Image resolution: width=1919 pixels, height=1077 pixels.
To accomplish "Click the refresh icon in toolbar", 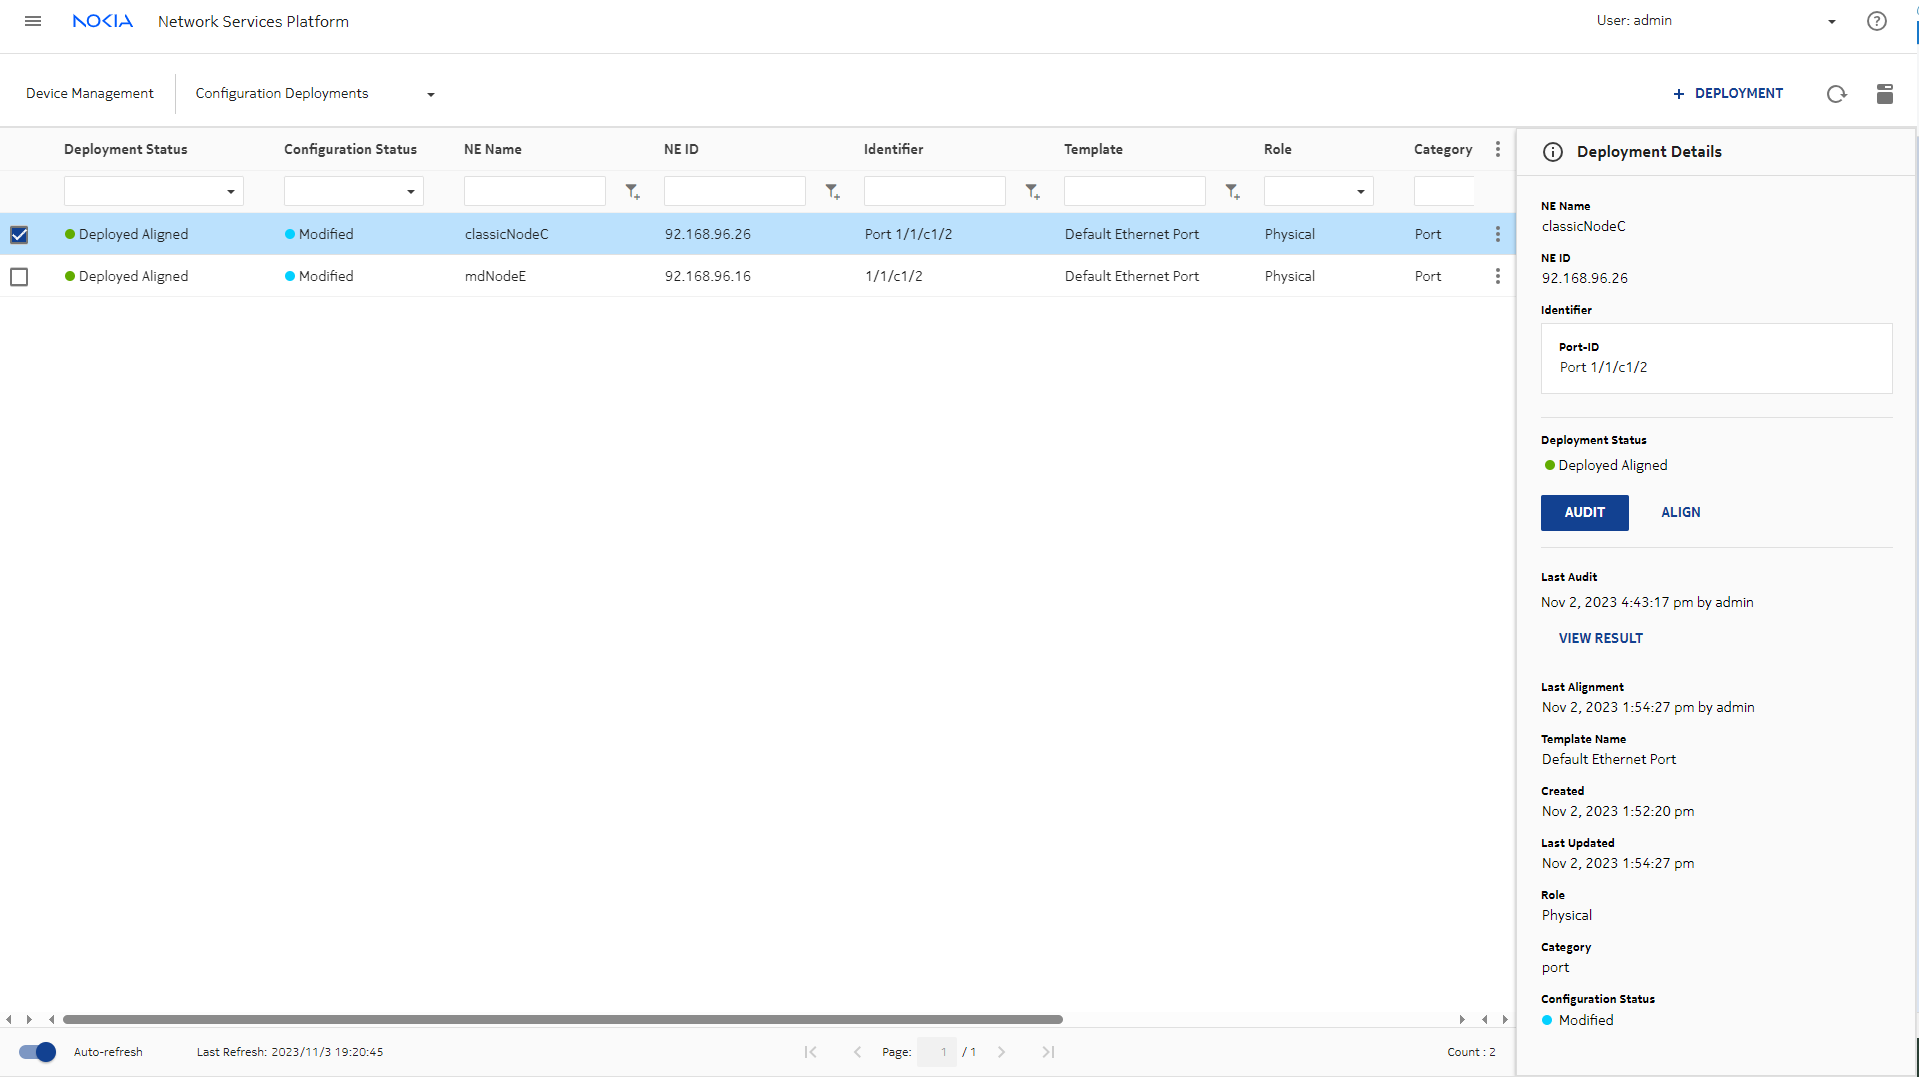I will coord(1836,94).
